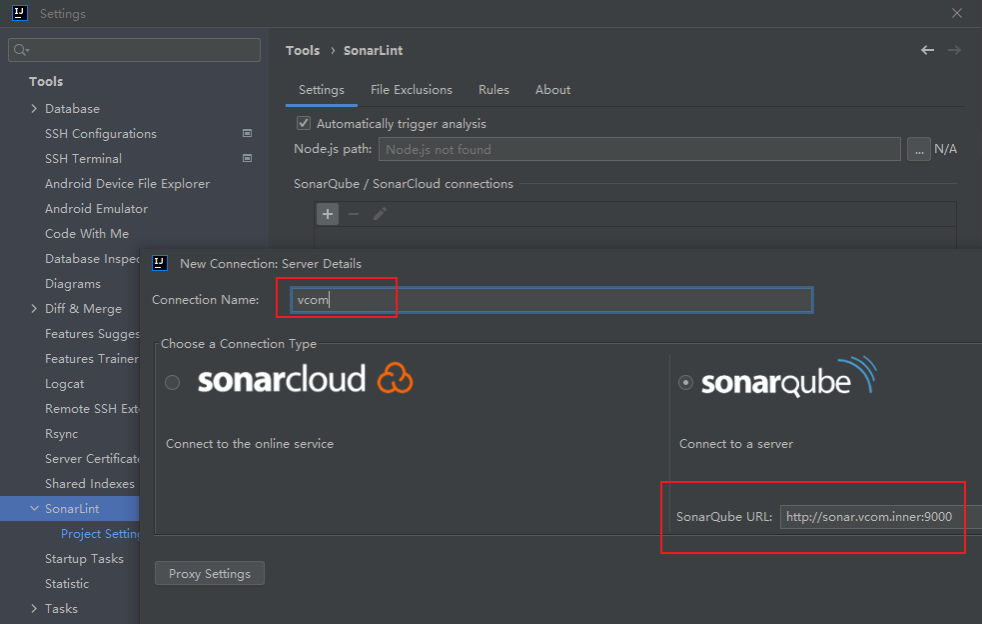Click the project-level icon beside SSH Configurations
982x624 pixels.
[247, 133]
